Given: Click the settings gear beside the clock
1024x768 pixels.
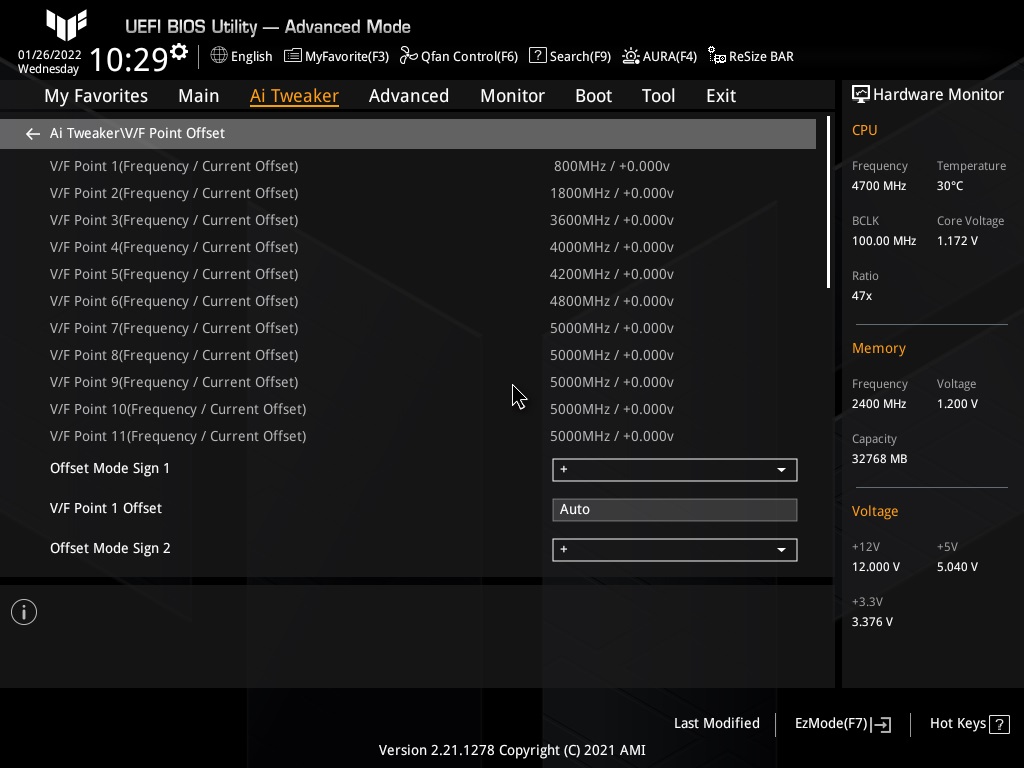Looking at the screenshot, I should tap(179, 52).
